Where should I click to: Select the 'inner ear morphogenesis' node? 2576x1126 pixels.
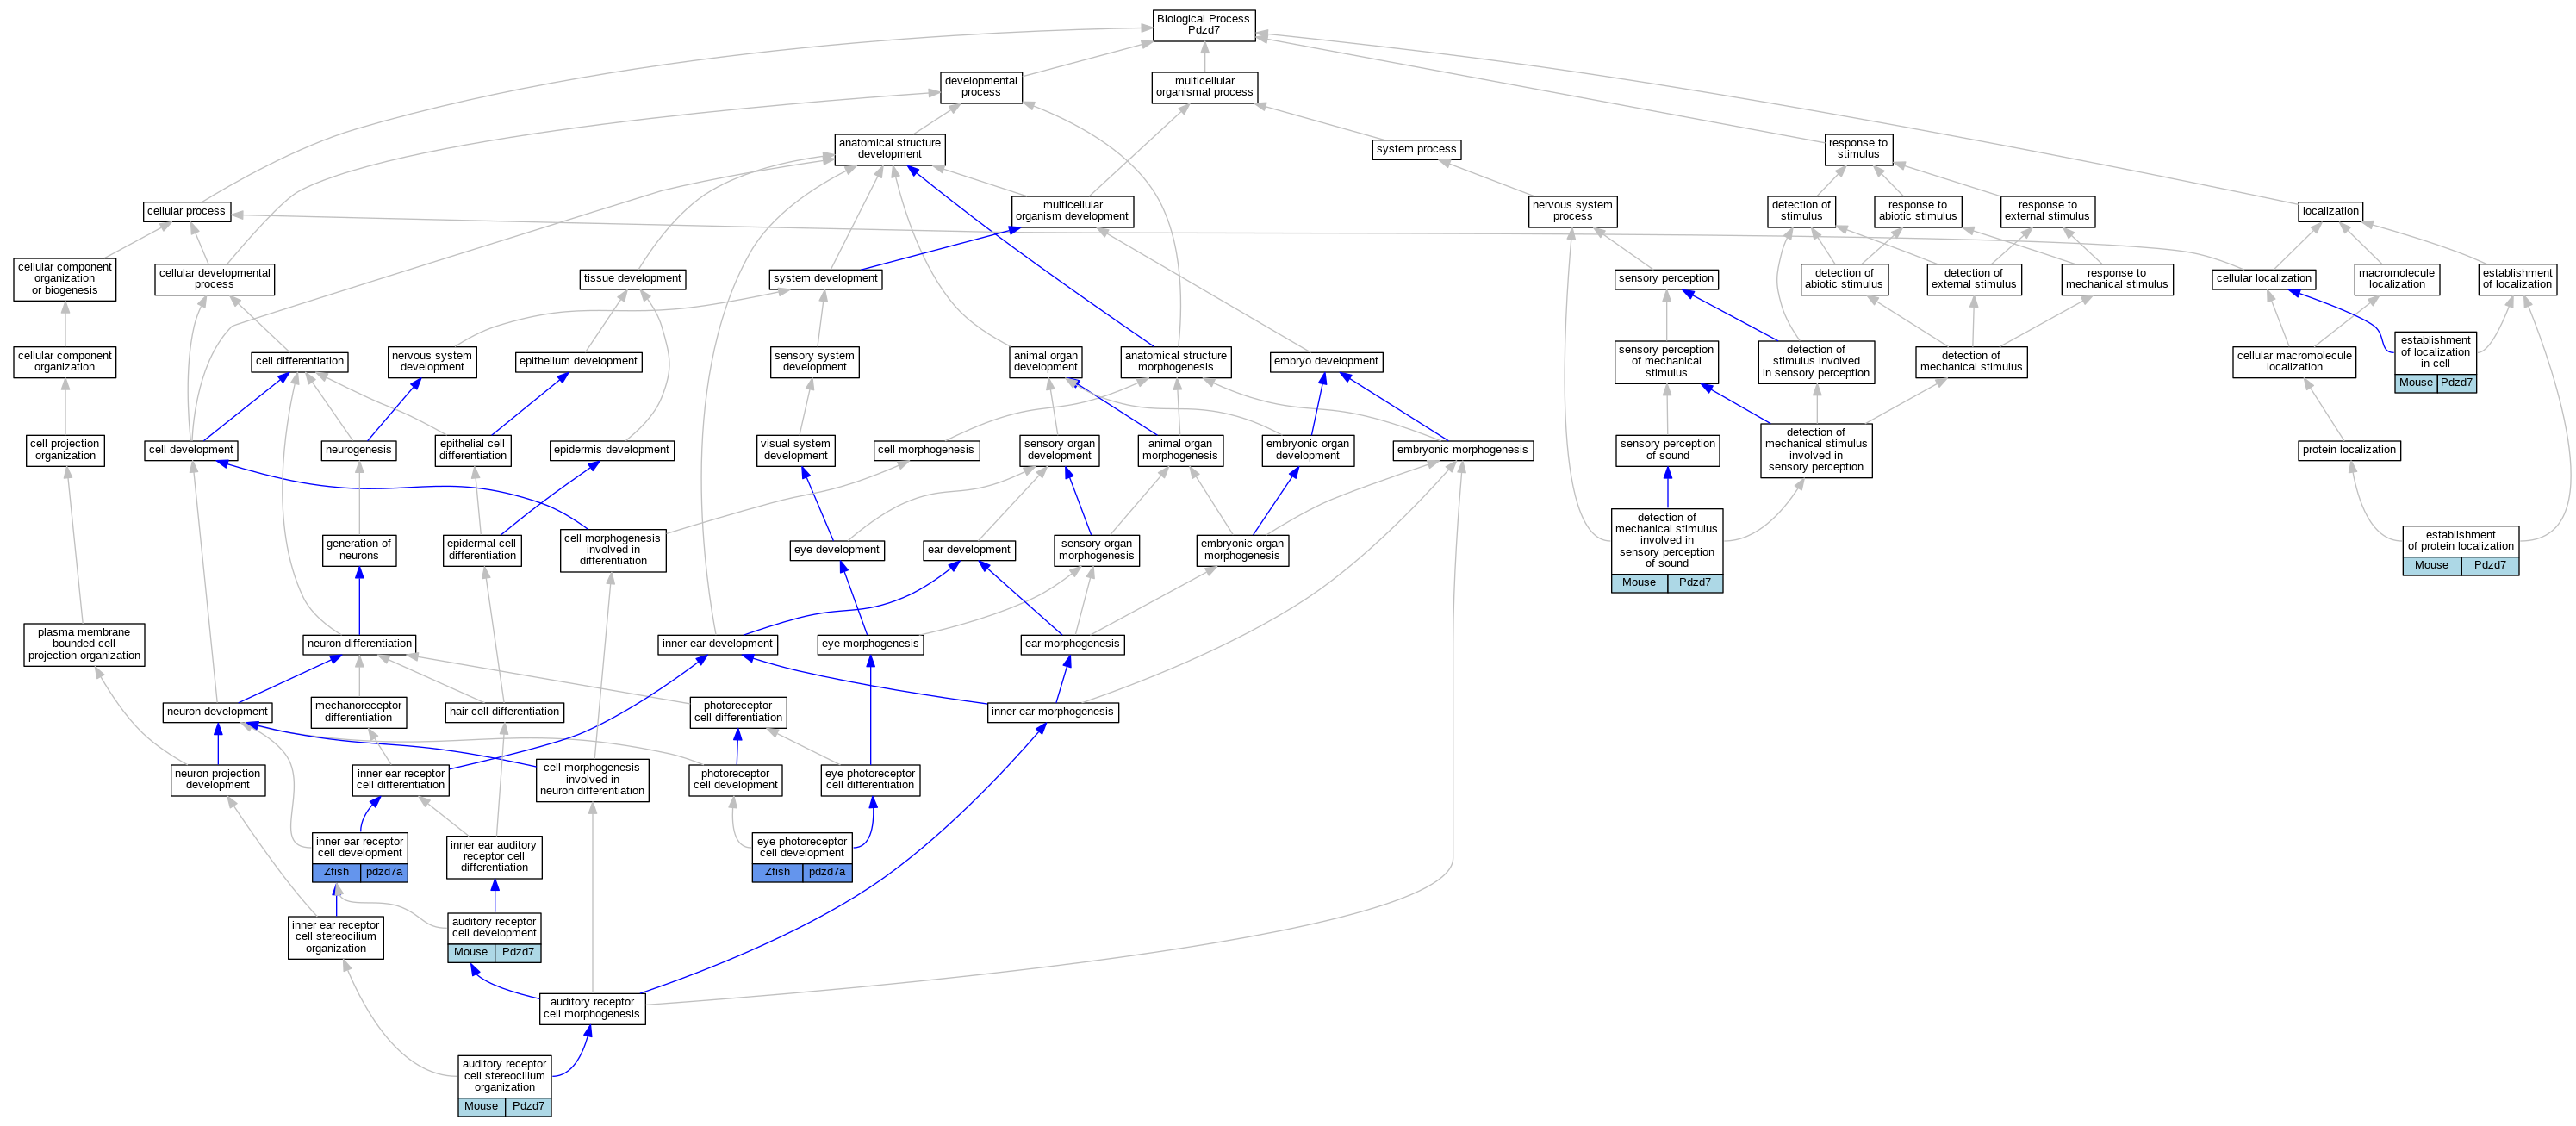click(1052, 712)
